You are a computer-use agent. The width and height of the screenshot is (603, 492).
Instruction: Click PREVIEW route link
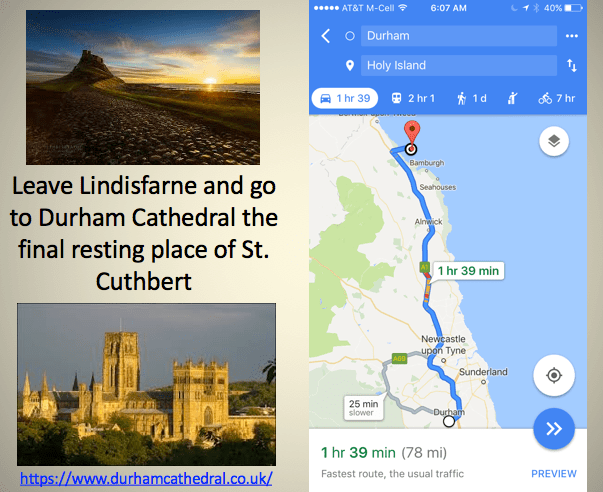[x=553, y=473]
